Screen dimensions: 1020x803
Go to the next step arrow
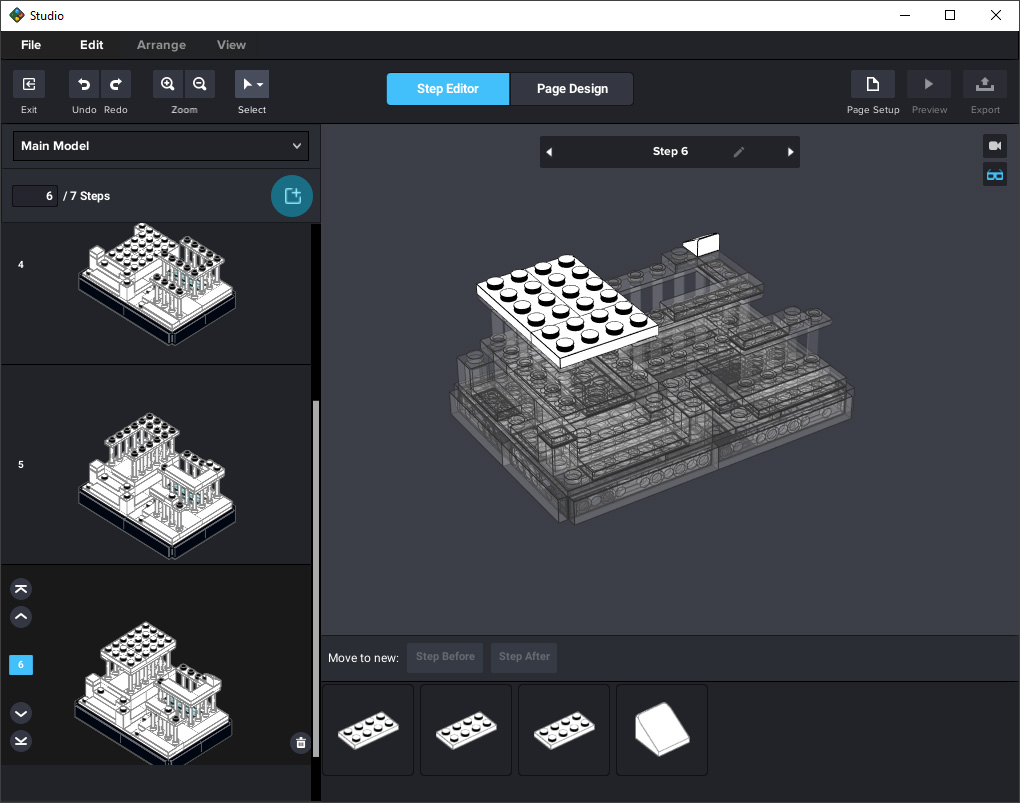tap(790, 152)
